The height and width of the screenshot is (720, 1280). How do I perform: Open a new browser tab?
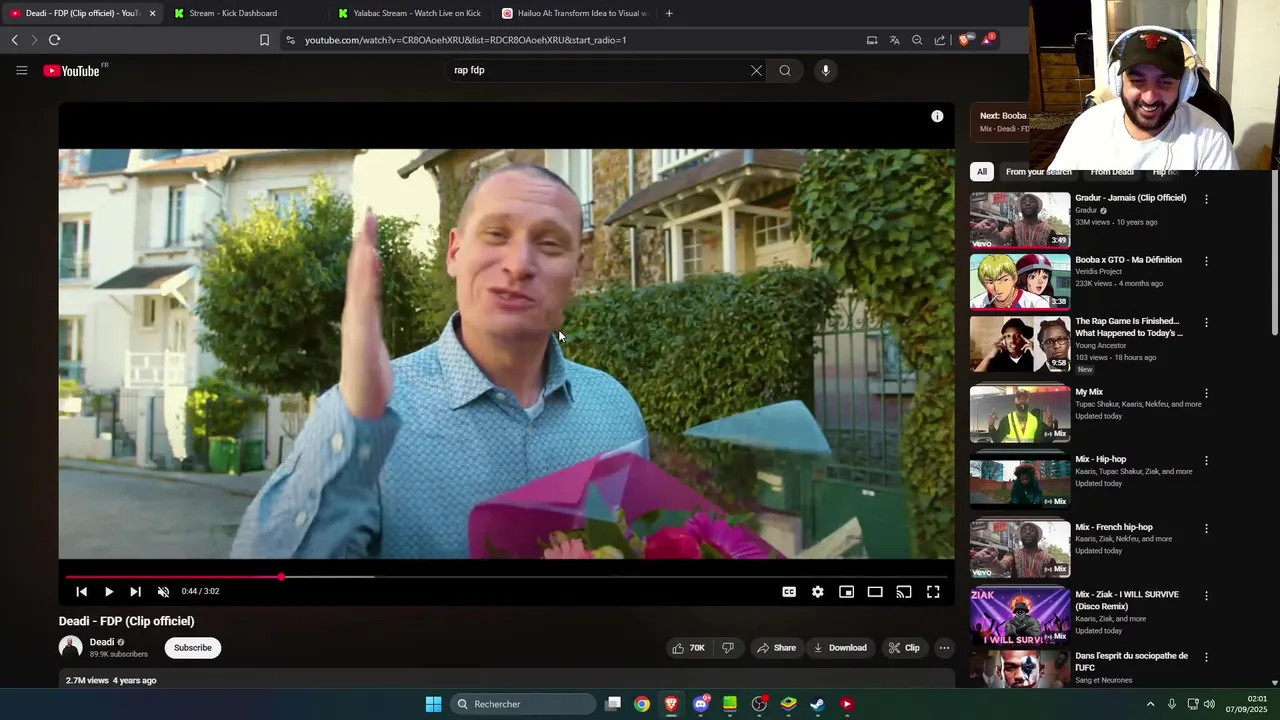pyautogui.click(x=669, y=13)
